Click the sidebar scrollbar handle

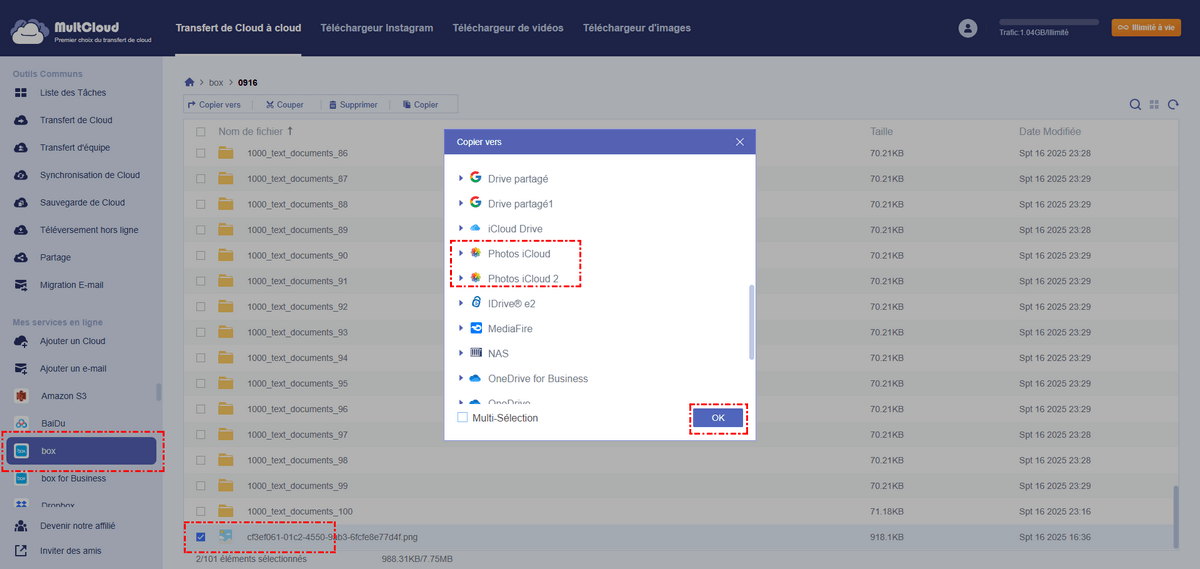(x=157, y=391)
